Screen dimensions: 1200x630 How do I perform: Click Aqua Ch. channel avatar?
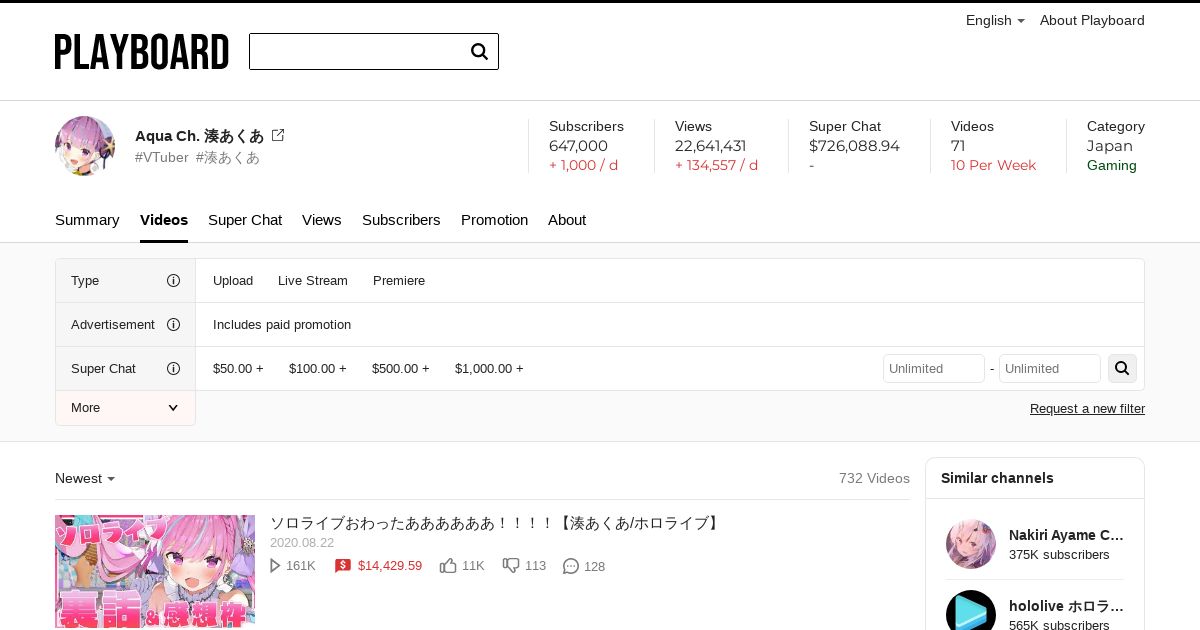pos(85,146)
